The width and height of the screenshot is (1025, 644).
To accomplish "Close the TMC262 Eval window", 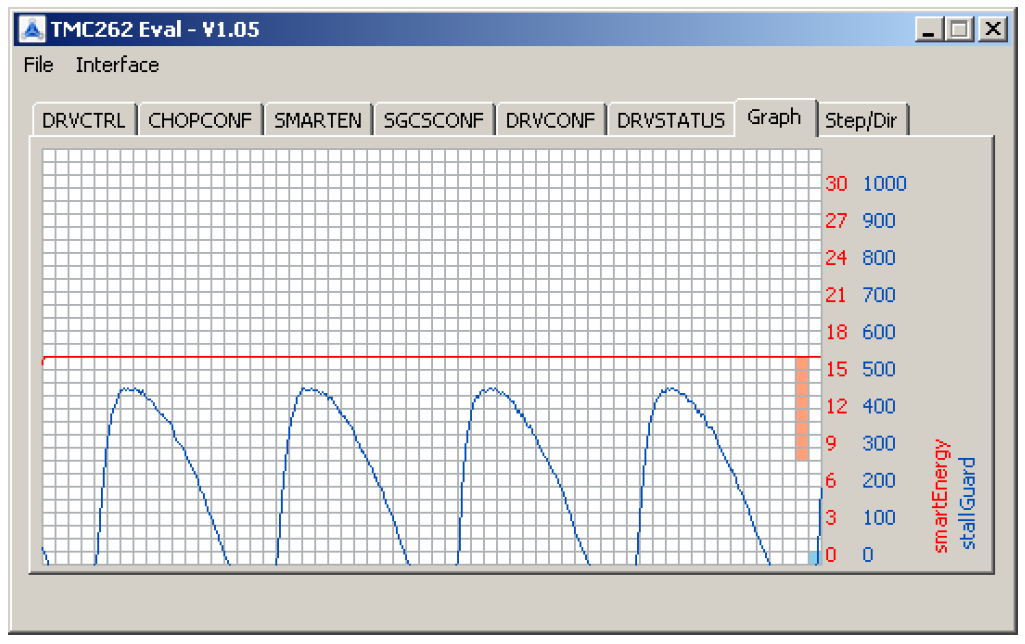I will point(993,29).
